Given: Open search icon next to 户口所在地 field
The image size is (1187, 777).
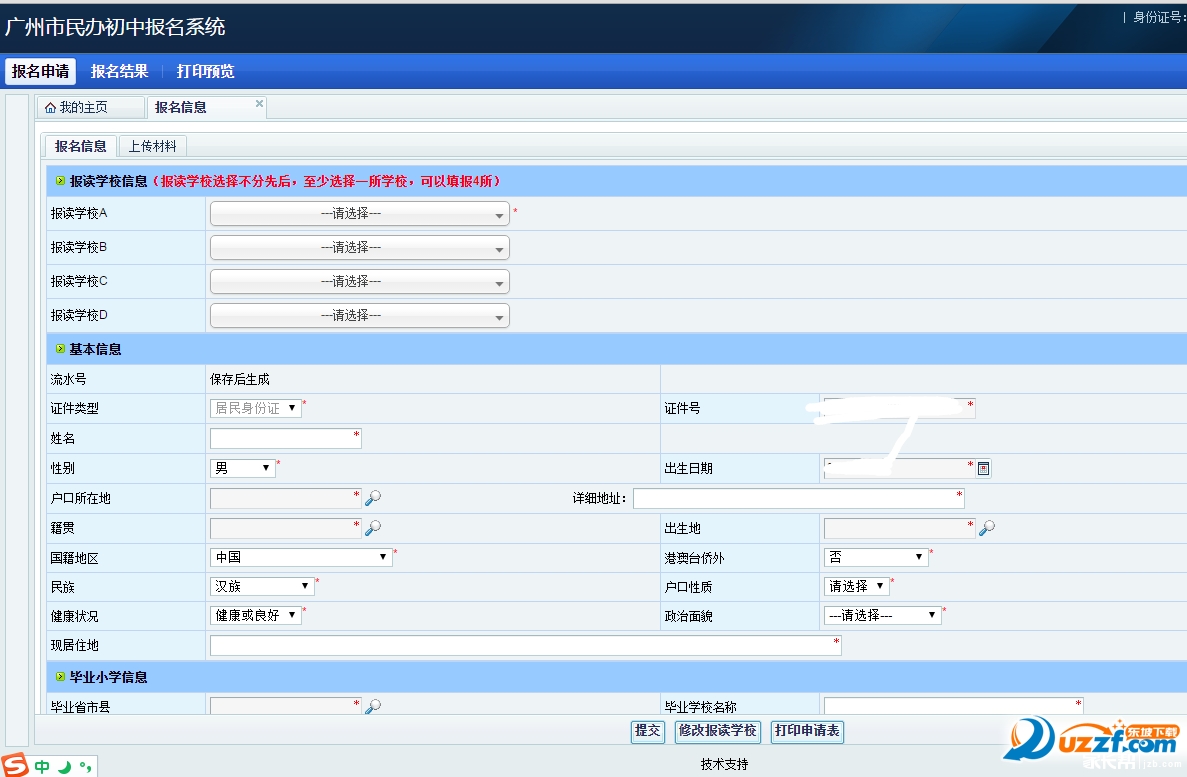Looking at the screenshot, I should coord(372,498).
